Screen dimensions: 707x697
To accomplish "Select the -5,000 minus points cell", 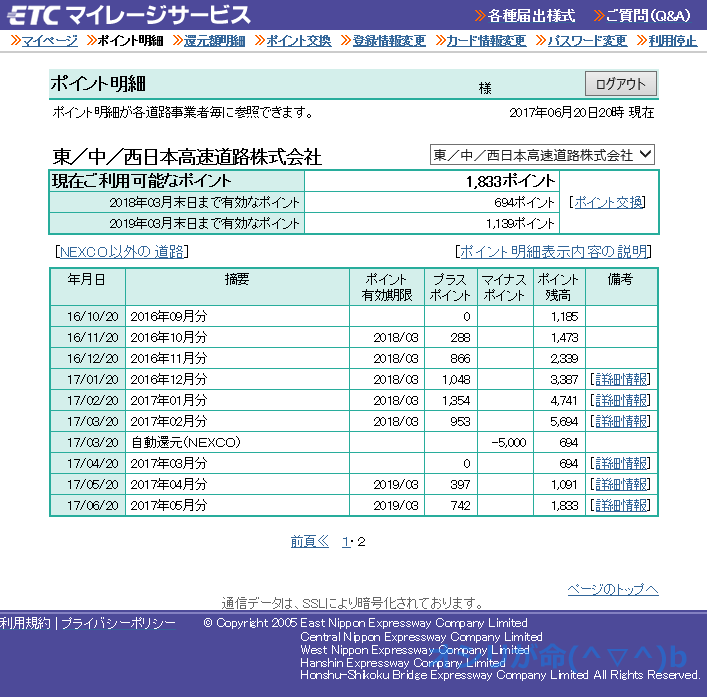I will pyautogui.click(x=505, y=442).
